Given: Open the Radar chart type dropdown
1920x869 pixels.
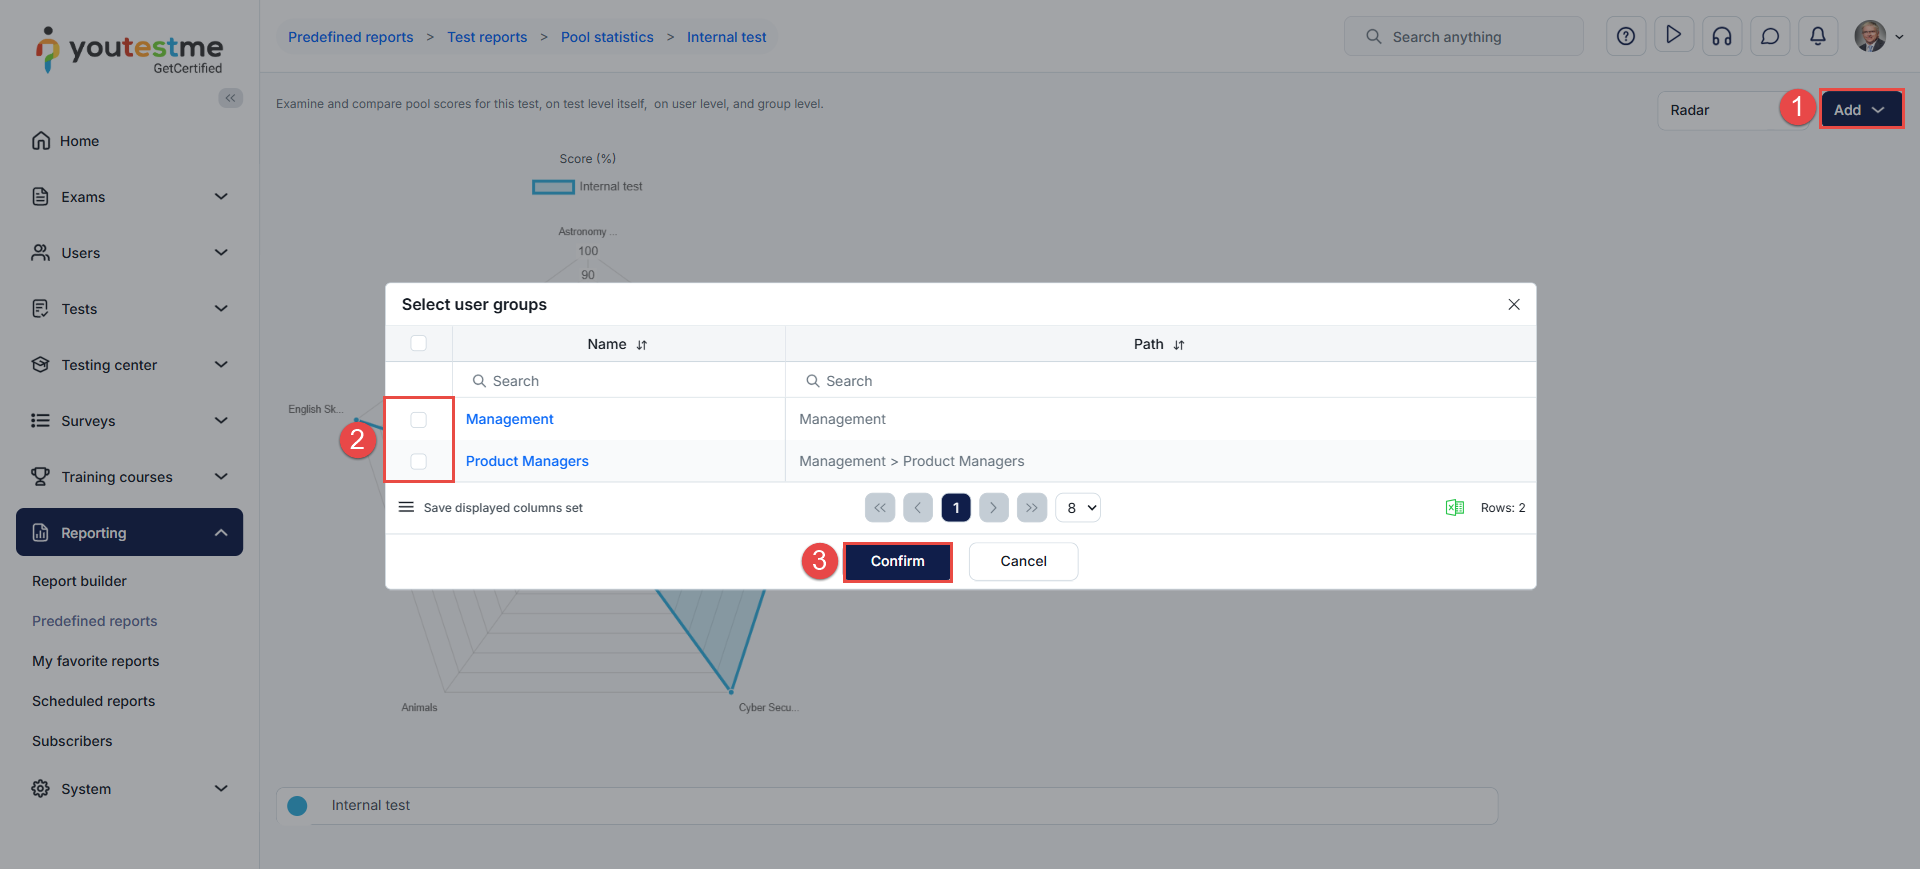Looking at the screenshot, I should 1735,110.
